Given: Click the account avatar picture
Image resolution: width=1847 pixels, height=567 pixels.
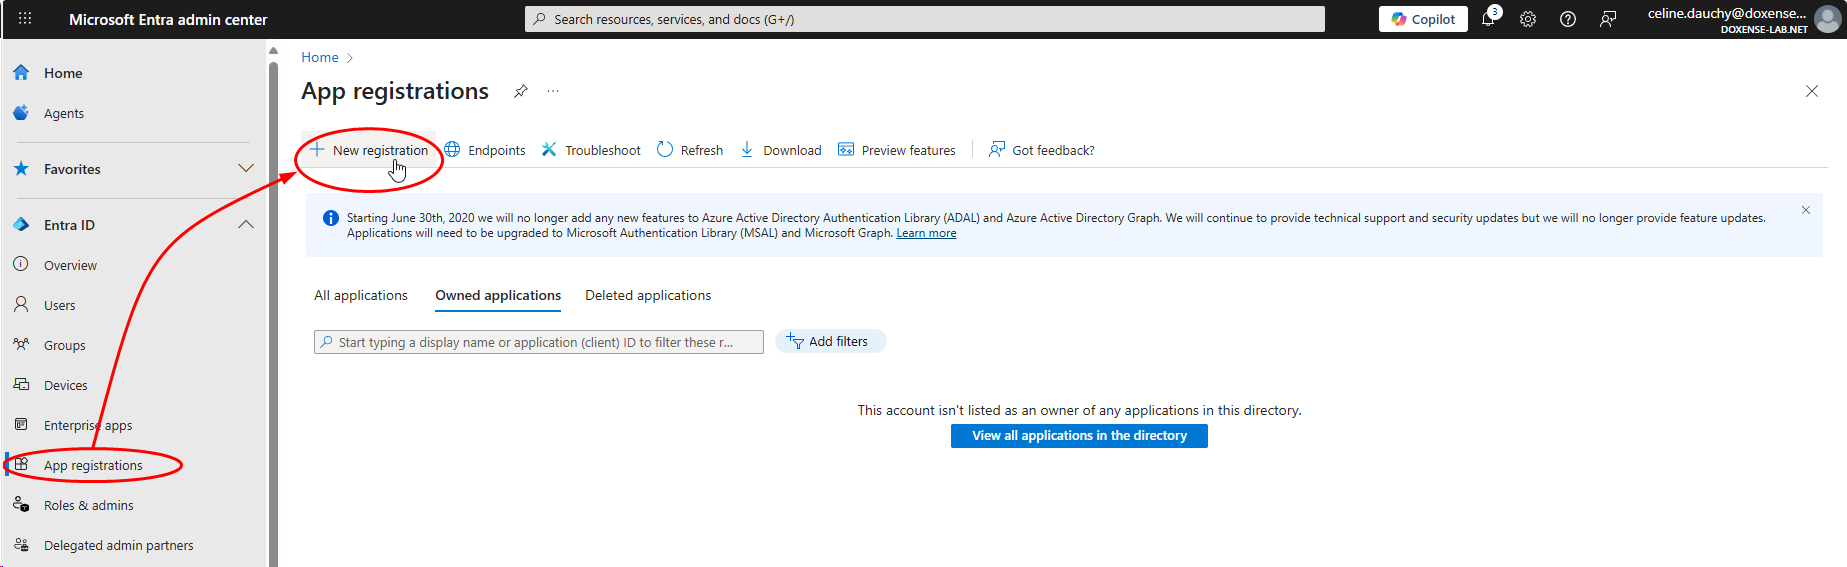Looking at the screenshot, I should coord(1828,19).
